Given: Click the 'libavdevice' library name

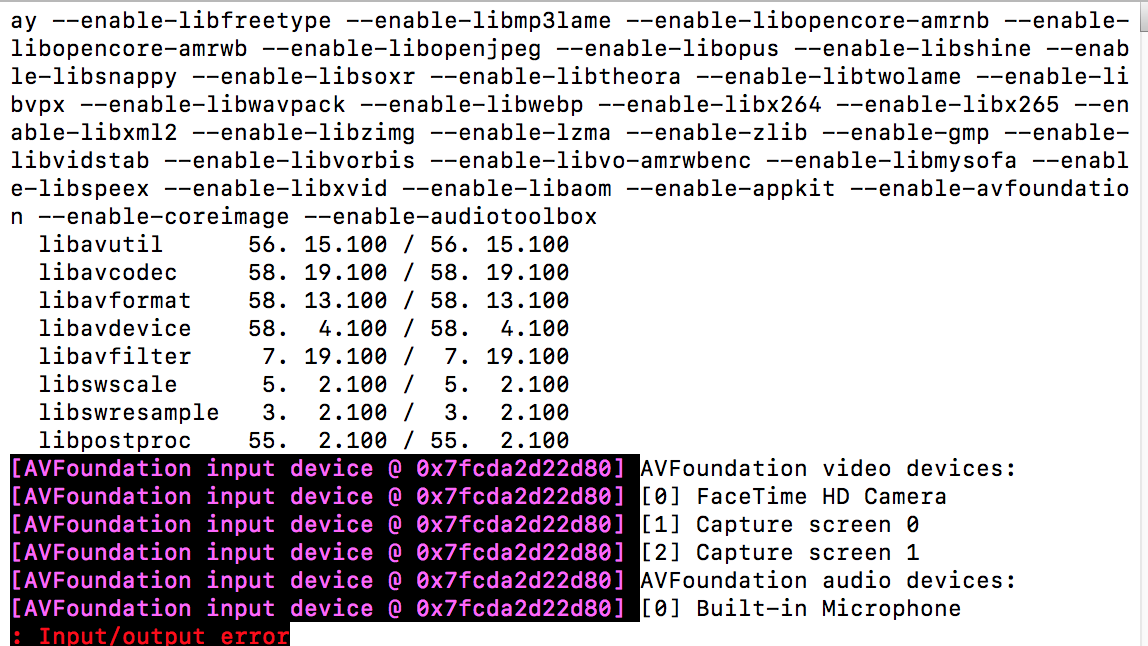Looking at the screenshot, I should tap(115, 329).
